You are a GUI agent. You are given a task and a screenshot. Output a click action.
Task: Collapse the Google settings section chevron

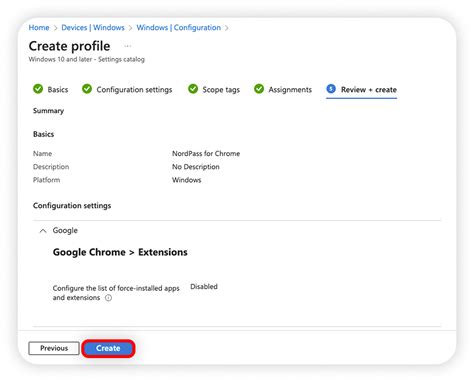tap(43, 231)
